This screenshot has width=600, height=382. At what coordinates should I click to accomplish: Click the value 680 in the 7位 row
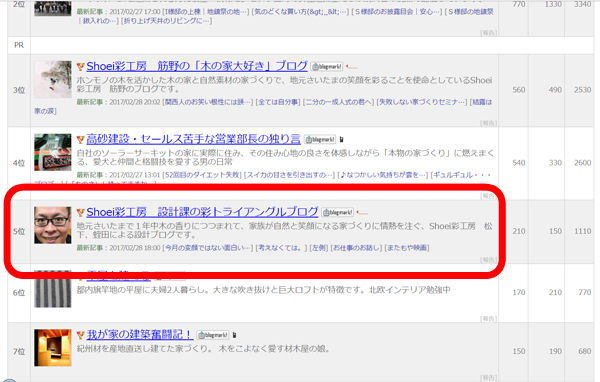click(x=585, y=351)
